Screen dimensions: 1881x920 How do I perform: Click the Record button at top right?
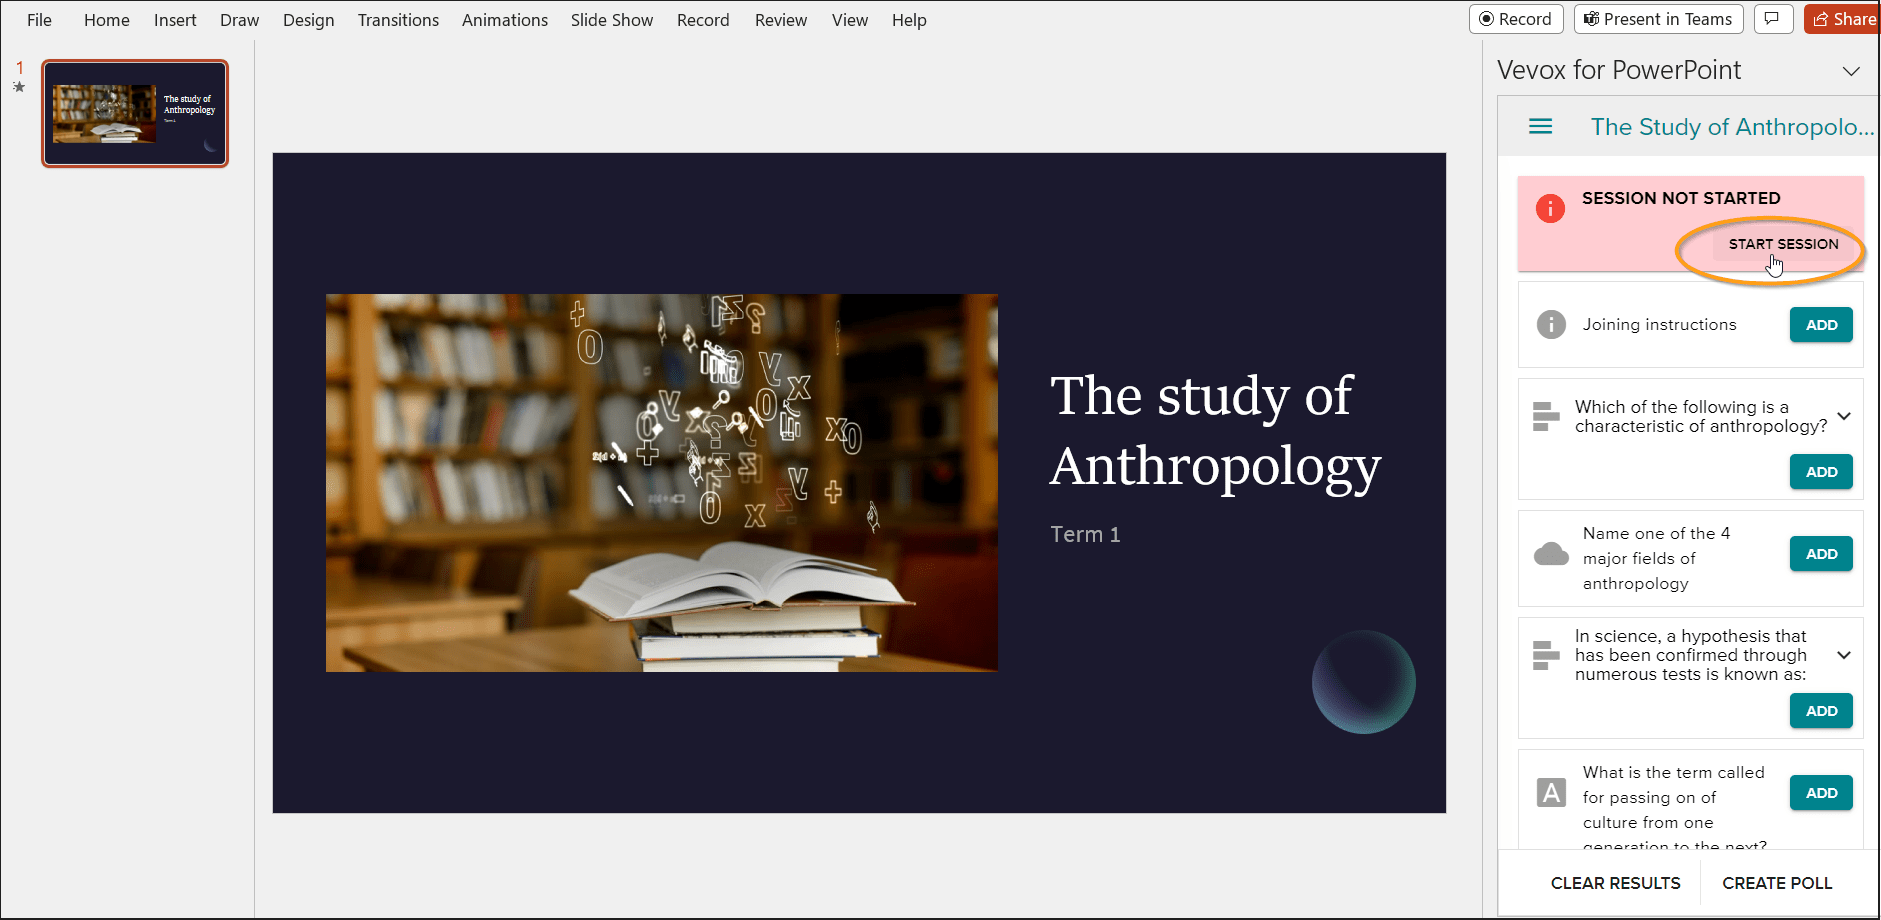point(1516,19)
